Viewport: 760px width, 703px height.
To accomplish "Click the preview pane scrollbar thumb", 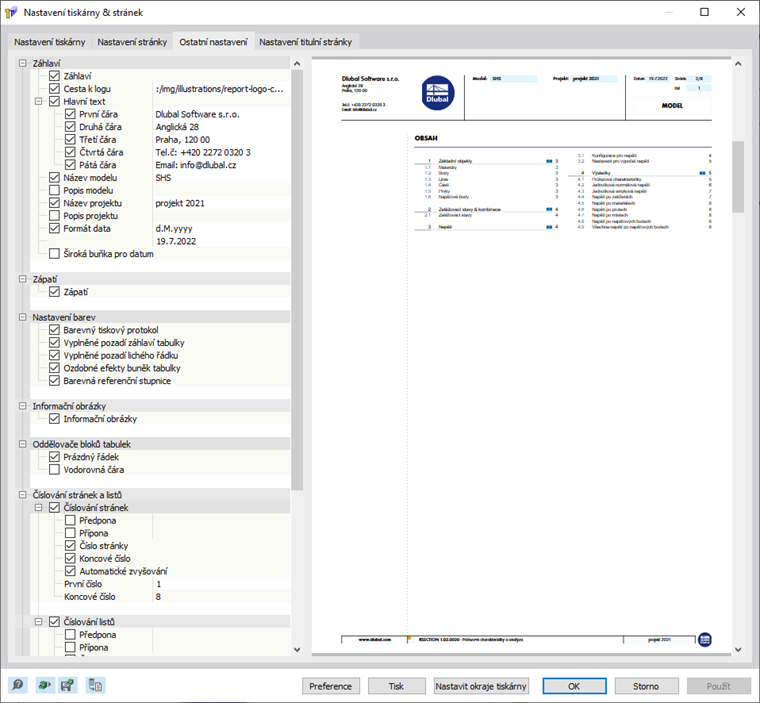I will (x=738, y=176).
